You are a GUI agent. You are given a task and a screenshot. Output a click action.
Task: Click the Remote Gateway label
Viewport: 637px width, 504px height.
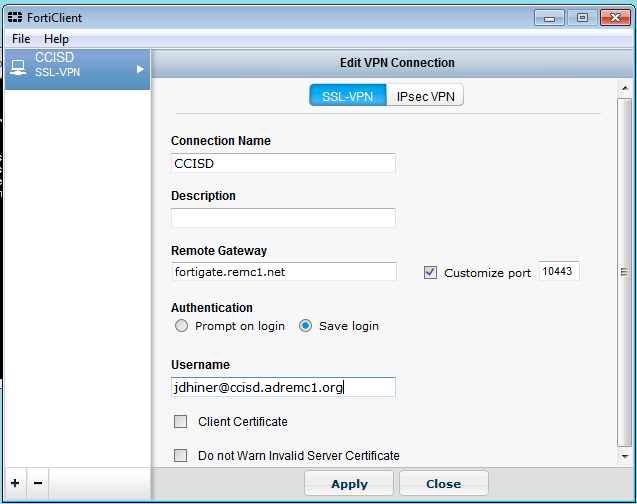[x=219, y=251]
